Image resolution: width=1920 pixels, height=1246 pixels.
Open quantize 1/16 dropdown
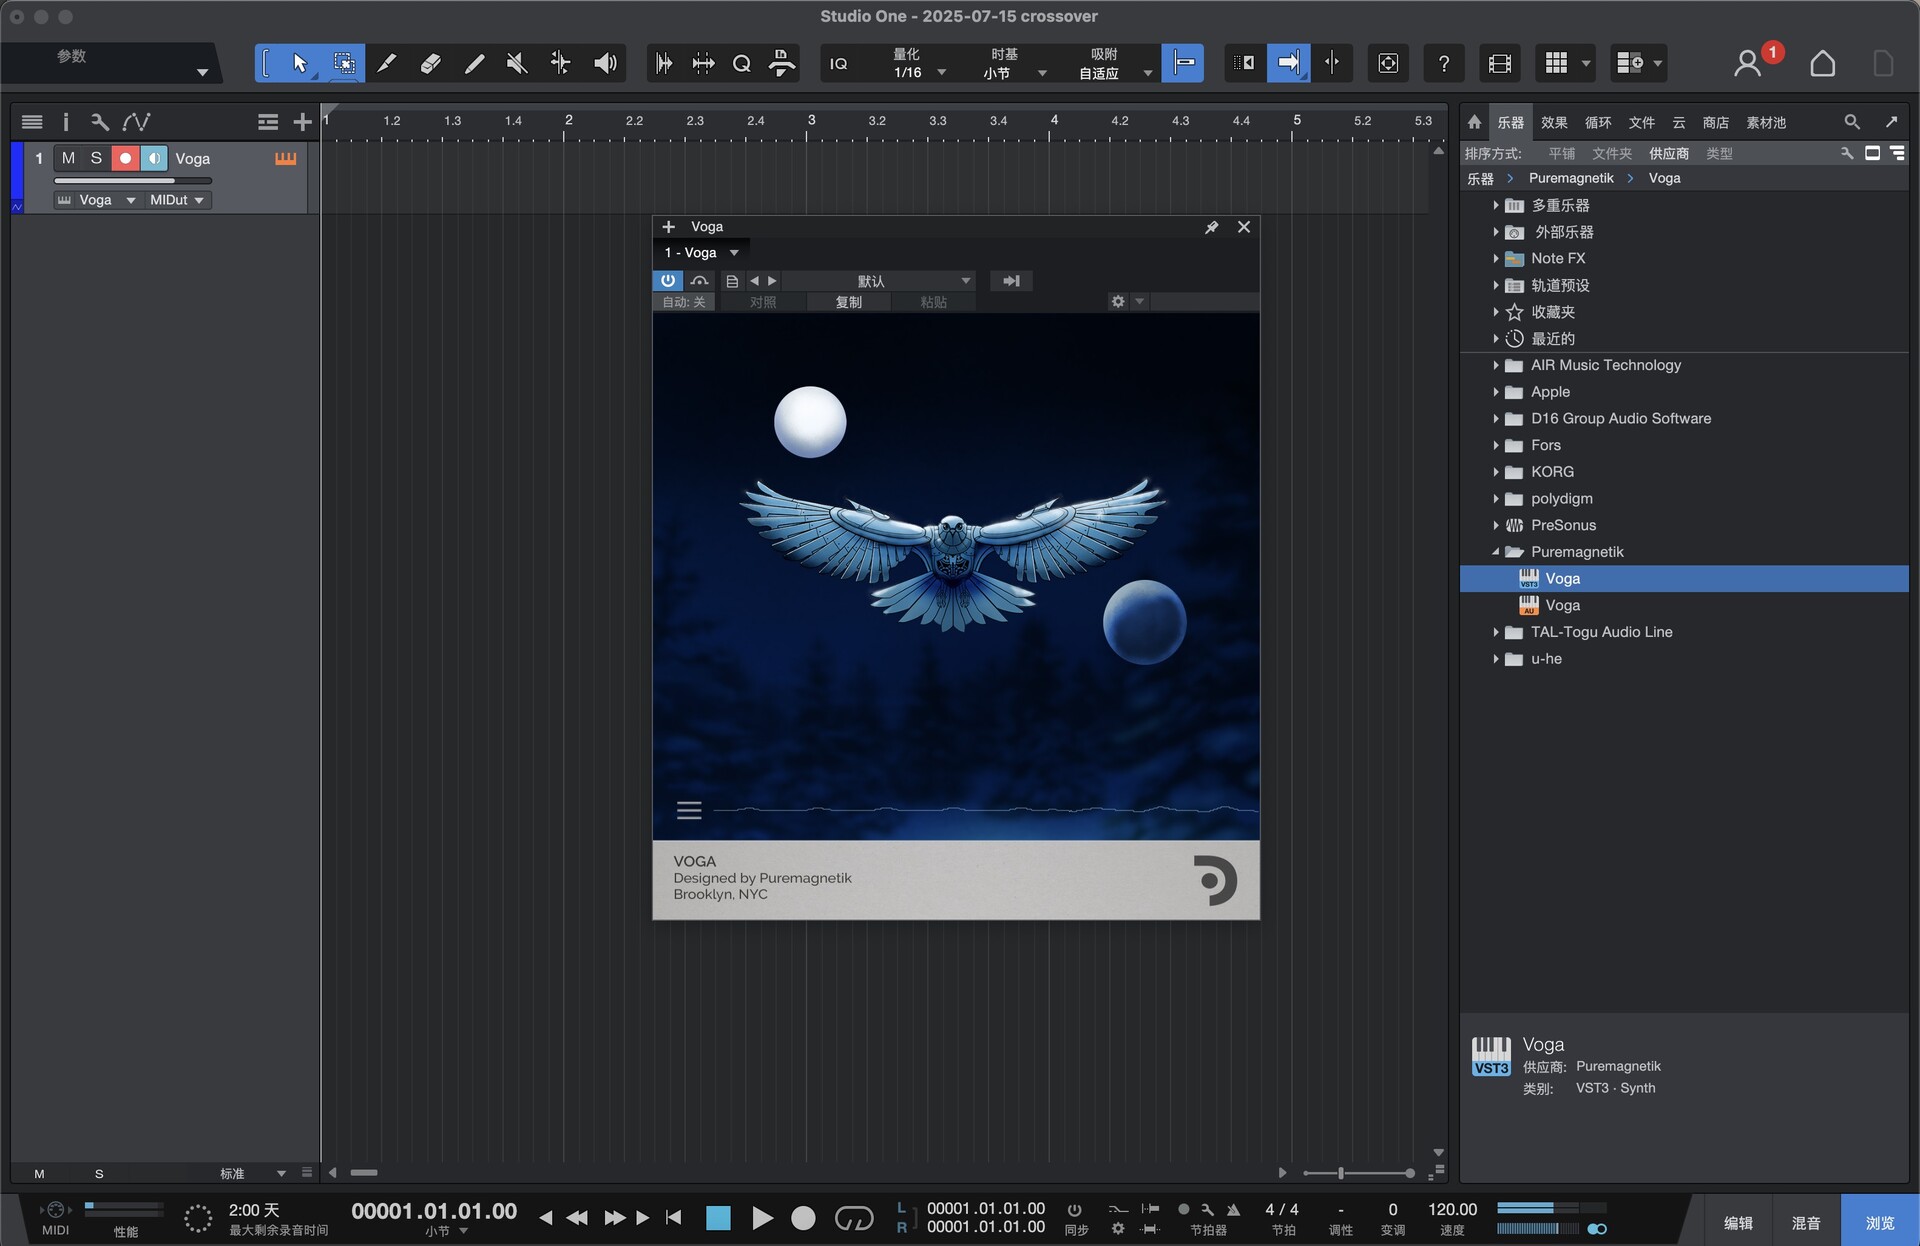click(918, 72)
